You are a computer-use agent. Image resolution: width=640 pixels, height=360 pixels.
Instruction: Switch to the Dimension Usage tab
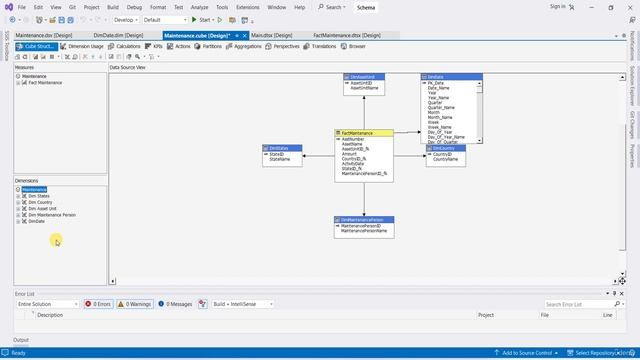(x=82, y=47)
